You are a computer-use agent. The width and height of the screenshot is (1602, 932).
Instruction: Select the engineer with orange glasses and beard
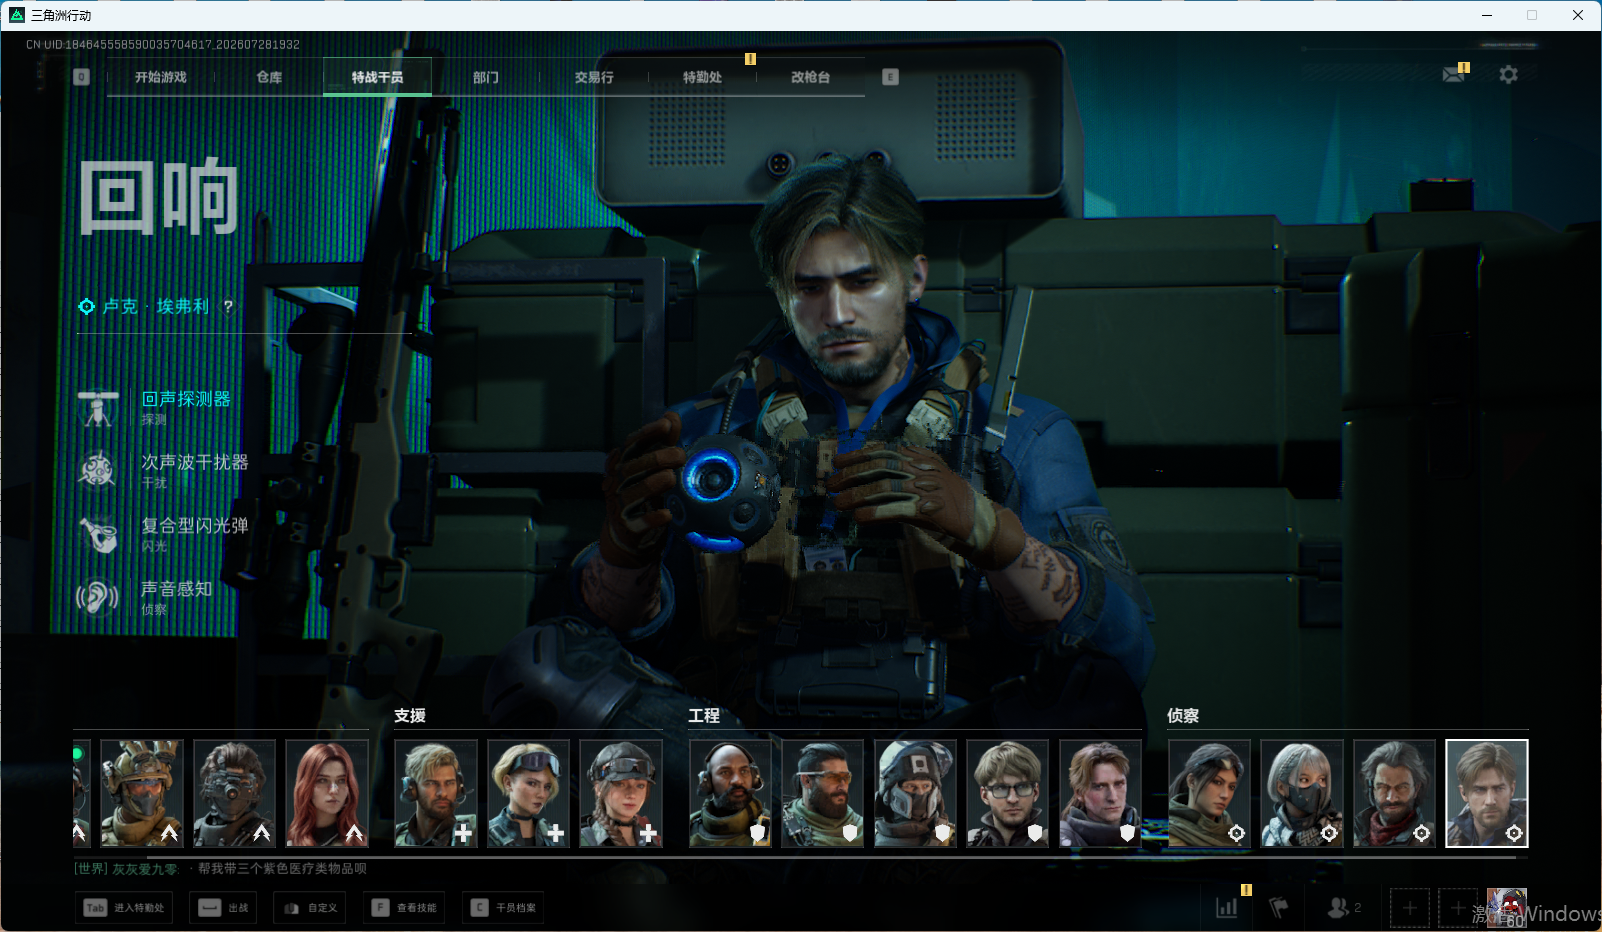pos(823,793)
